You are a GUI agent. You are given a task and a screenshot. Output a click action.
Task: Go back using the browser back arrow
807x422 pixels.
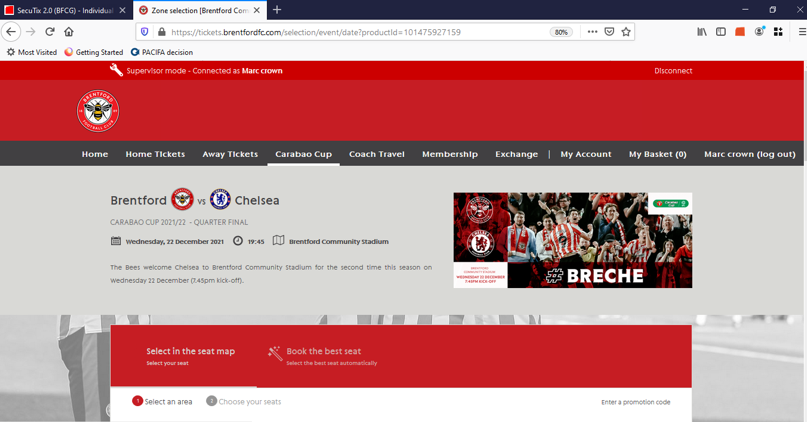pyautogui.click(x=11, y=32)
